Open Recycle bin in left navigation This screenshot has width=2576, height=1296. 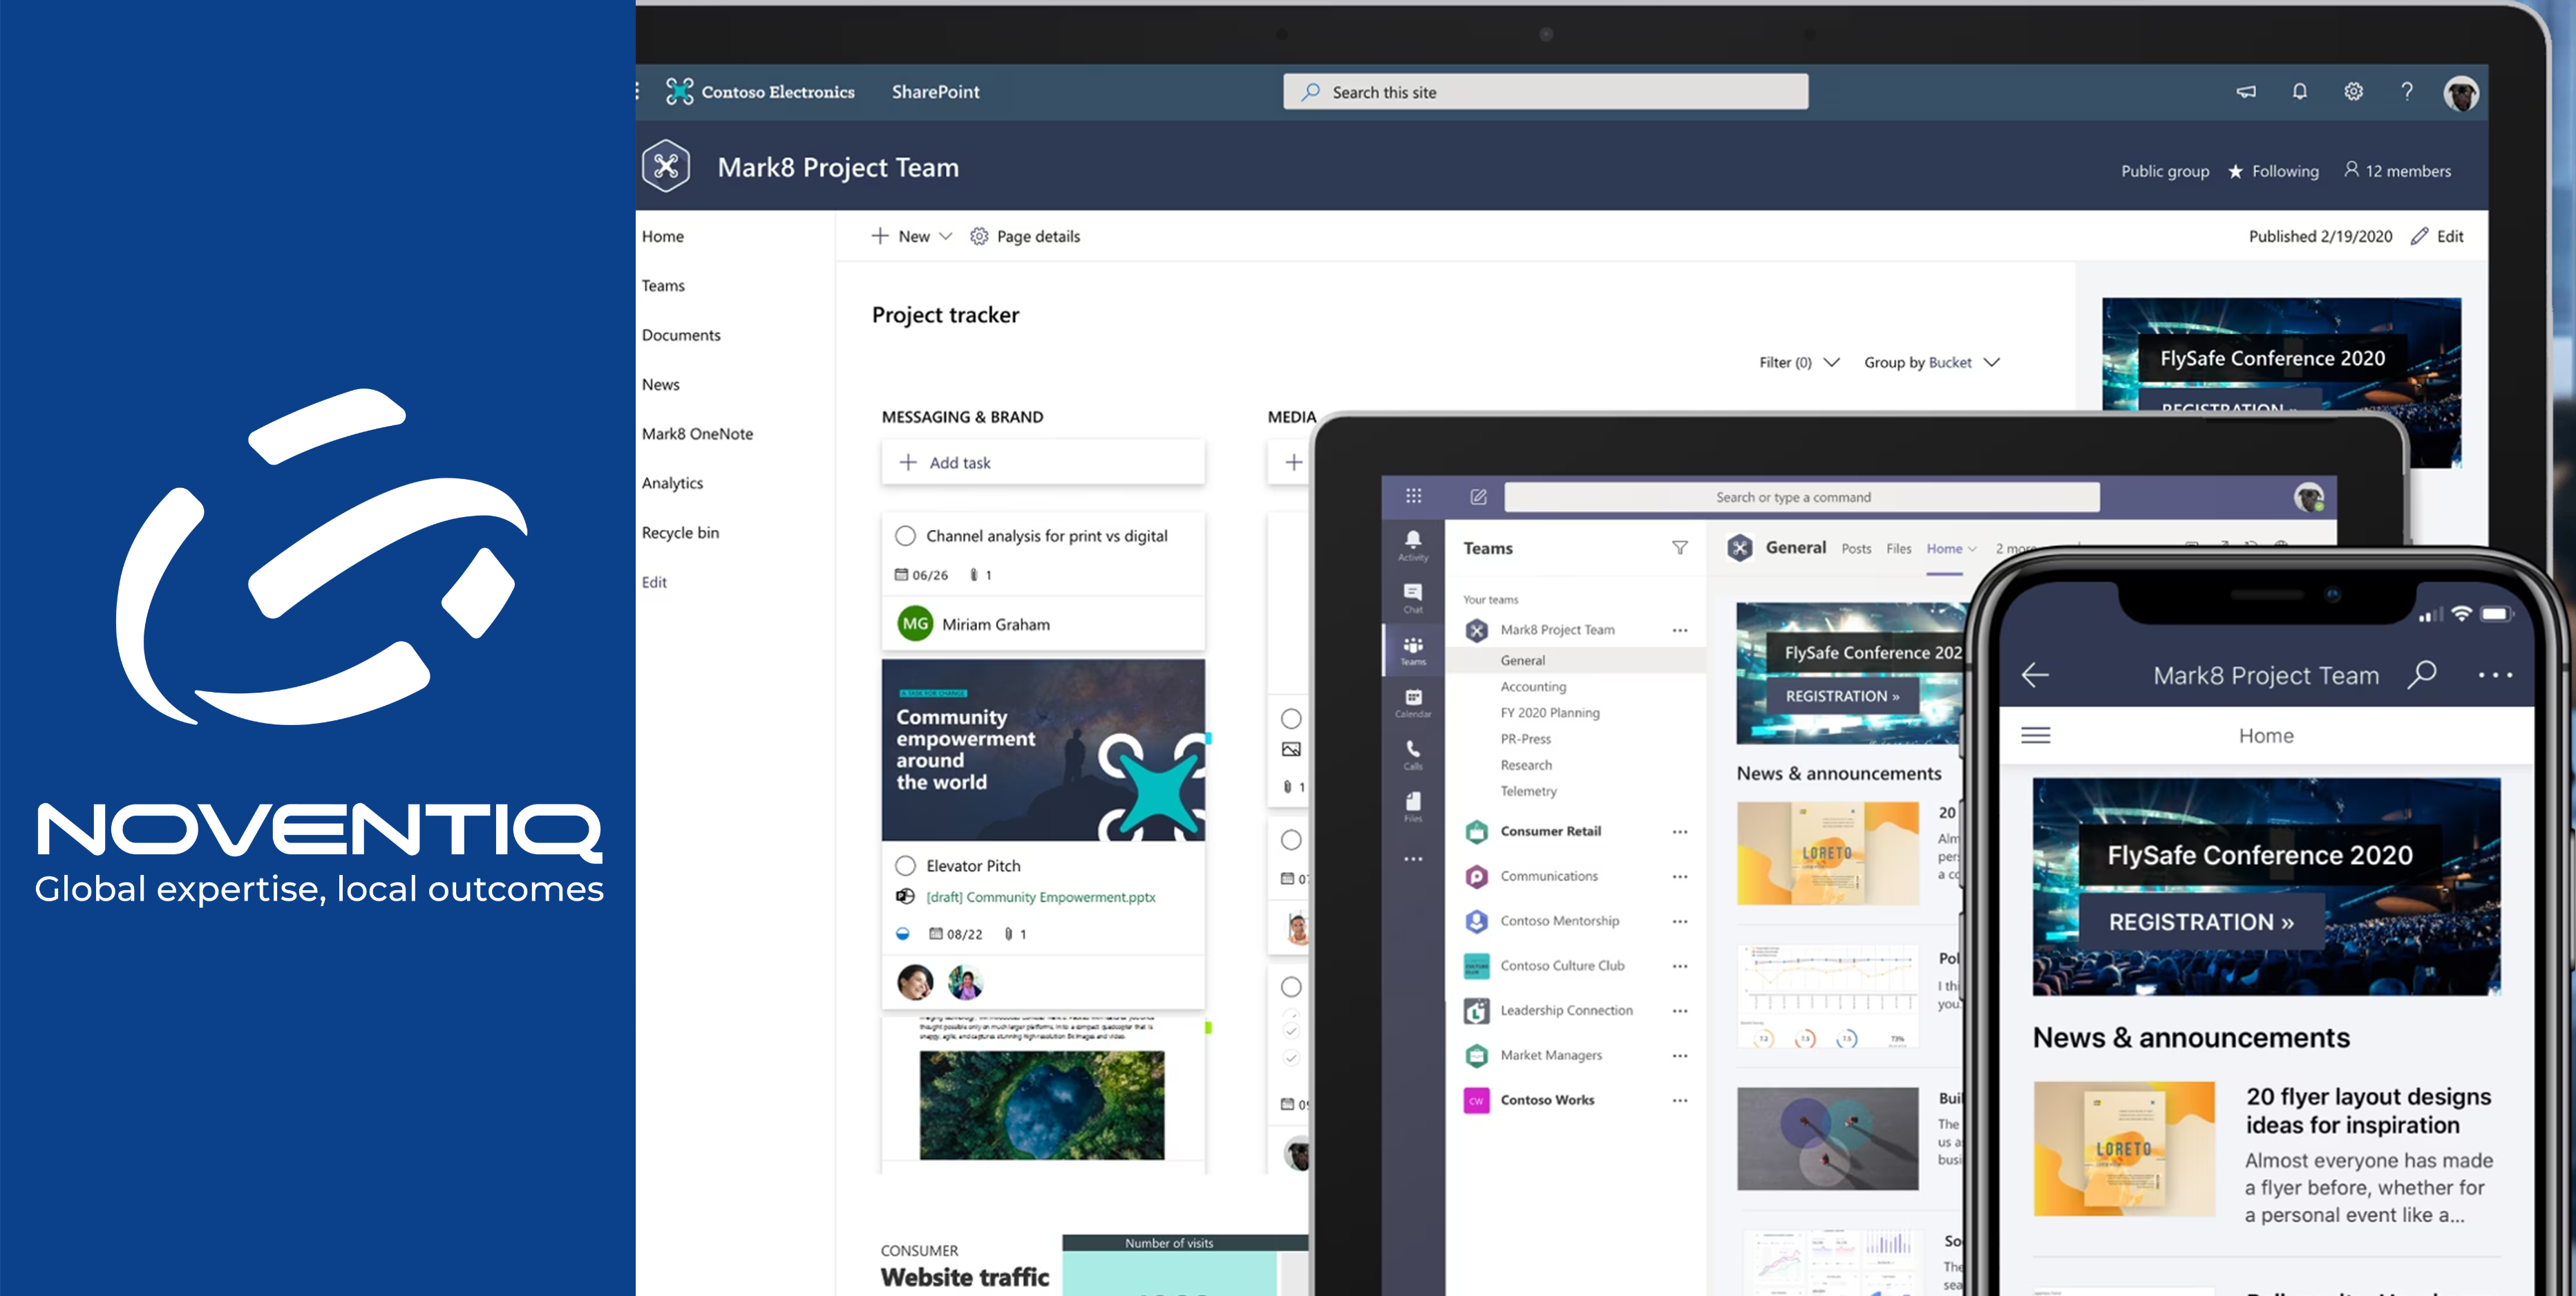pos(680,533)
